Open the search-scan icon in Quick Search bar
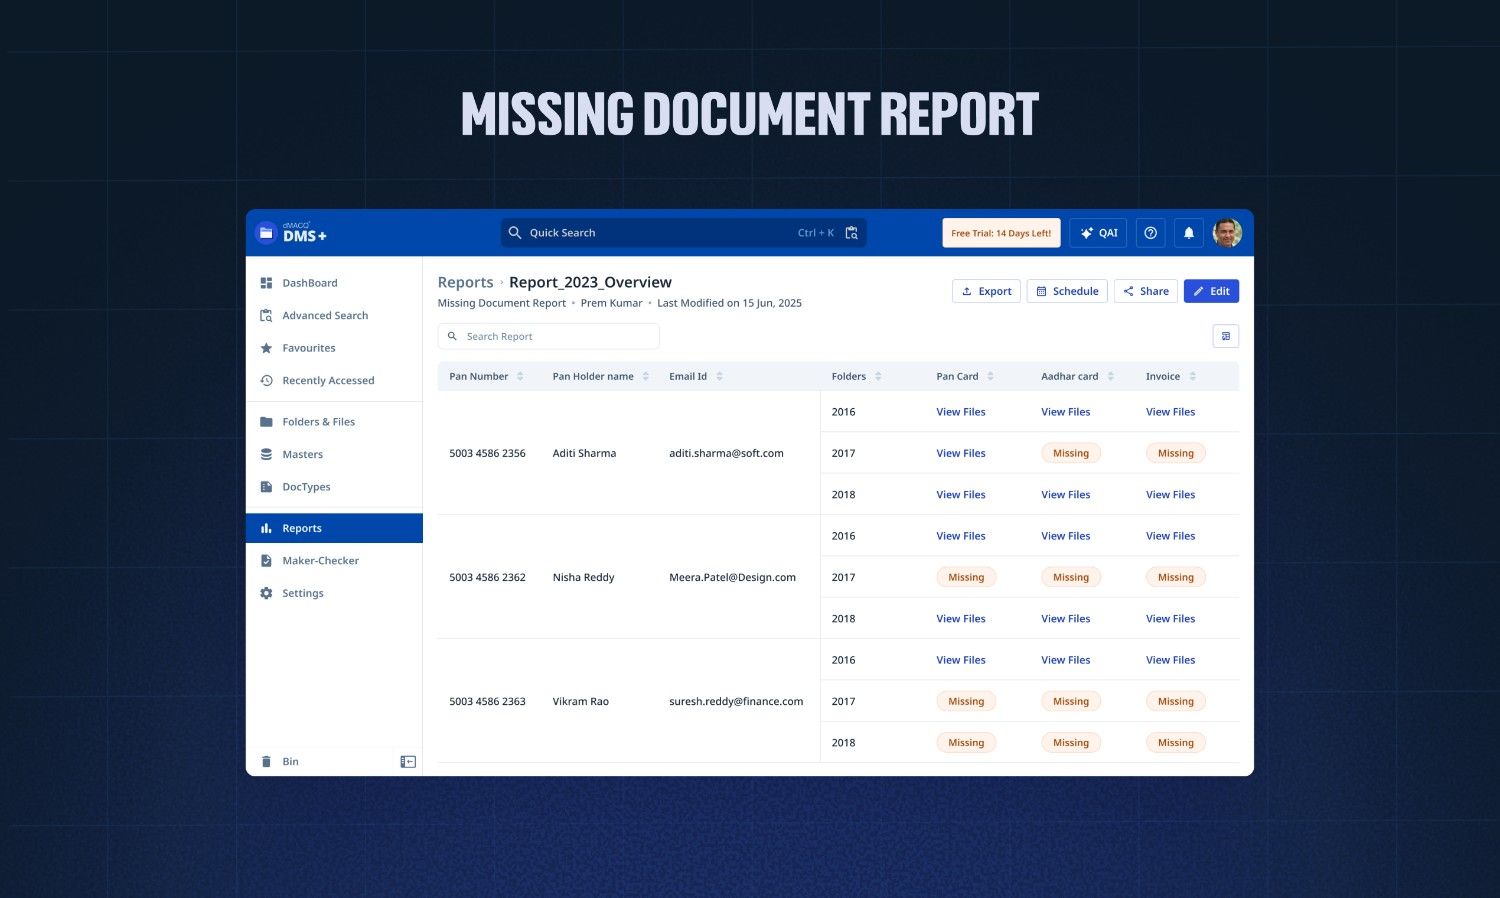This screenshot has height=898, width=1500. coord(850,232)
